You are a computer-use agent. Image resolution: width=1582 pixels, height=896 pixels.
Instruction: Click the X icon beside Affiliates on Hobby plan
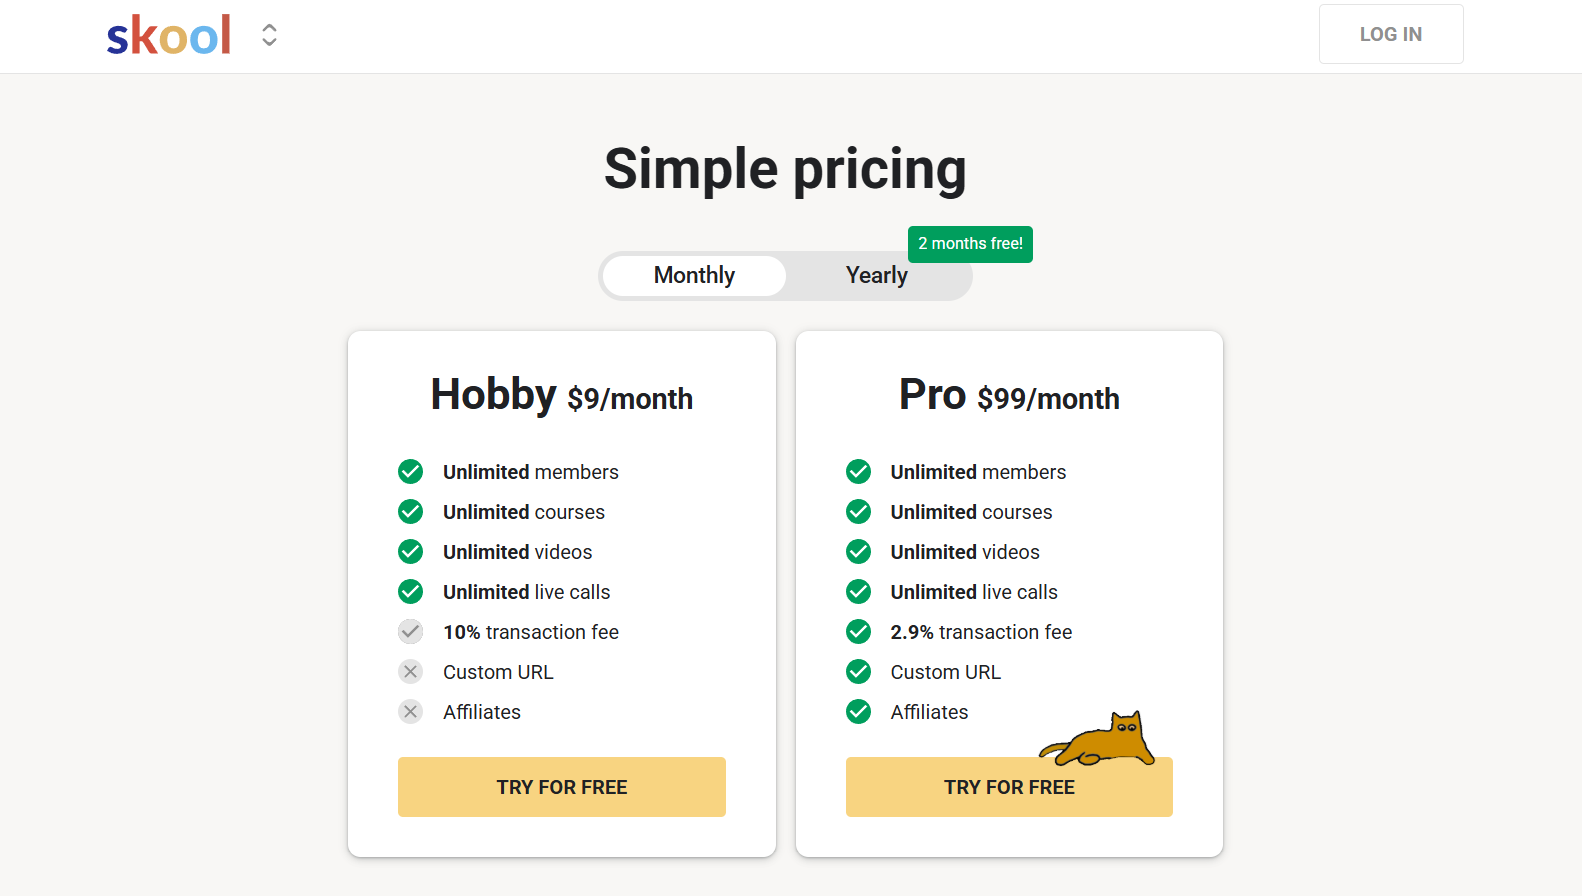[x=410, y=711]
